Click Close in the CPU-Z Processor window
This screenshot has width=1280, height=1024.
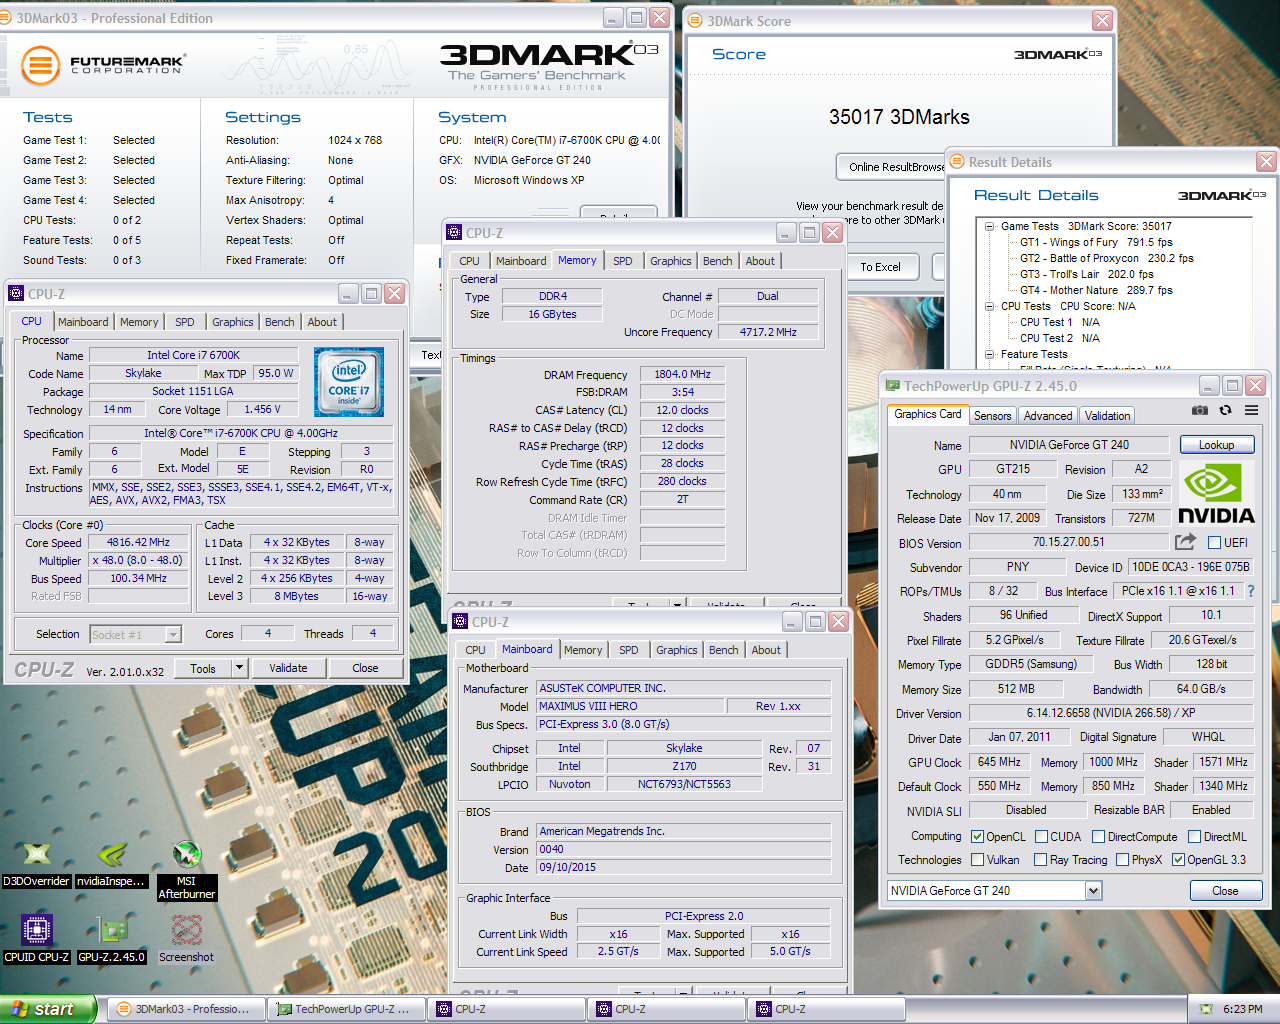coord(365,668)
